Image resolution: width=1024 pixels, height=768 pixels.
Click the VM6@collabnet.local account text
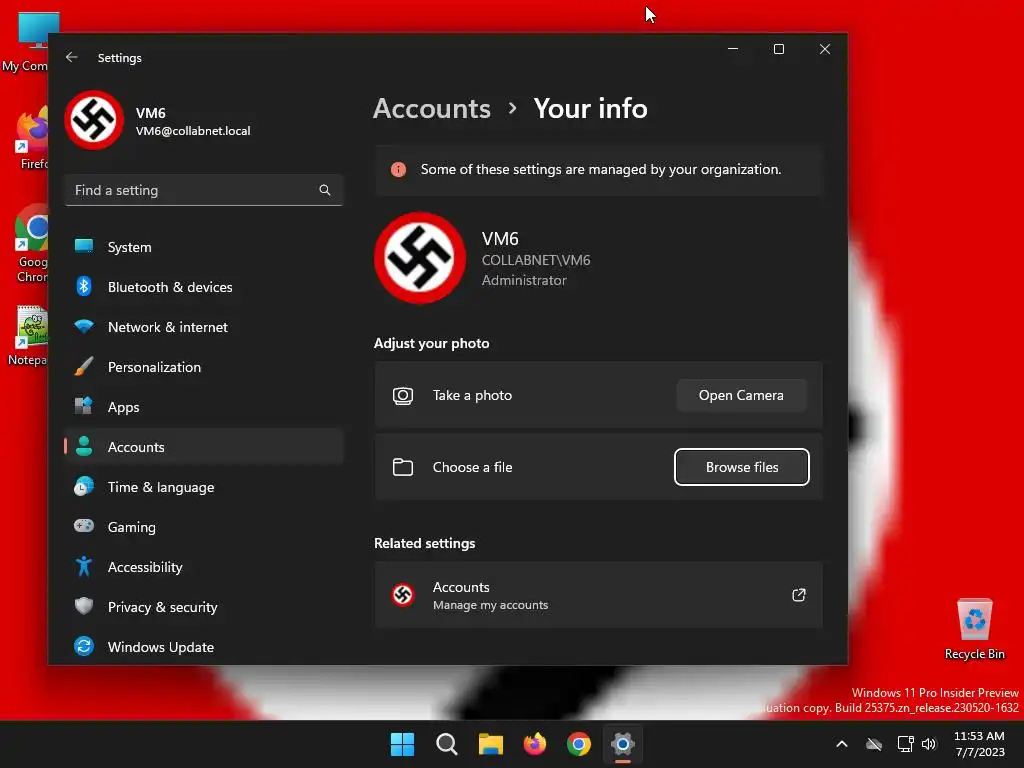coord(193,131)
